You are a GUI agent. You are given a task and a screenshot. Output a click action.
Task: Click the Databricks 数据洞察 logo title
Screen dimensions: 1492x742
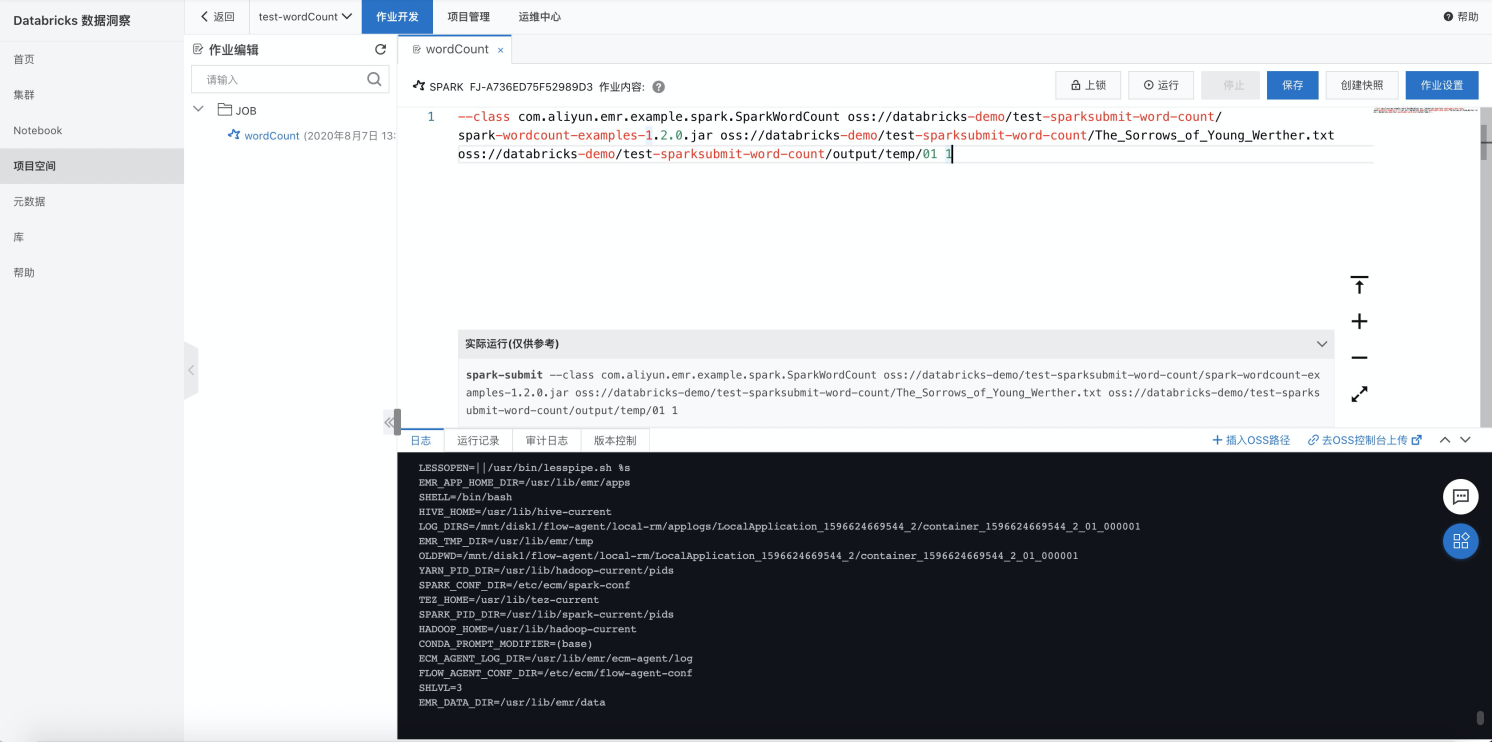72,20
